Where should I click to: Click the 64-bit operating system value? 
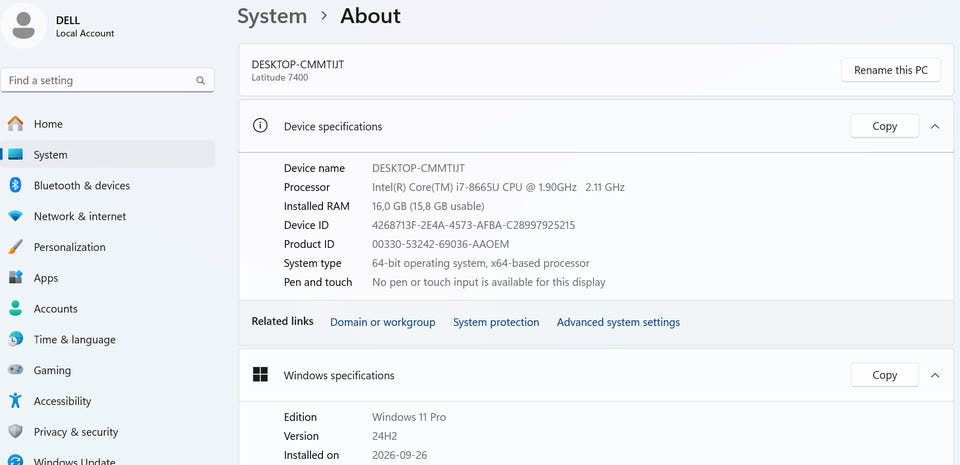pos(481,263)
